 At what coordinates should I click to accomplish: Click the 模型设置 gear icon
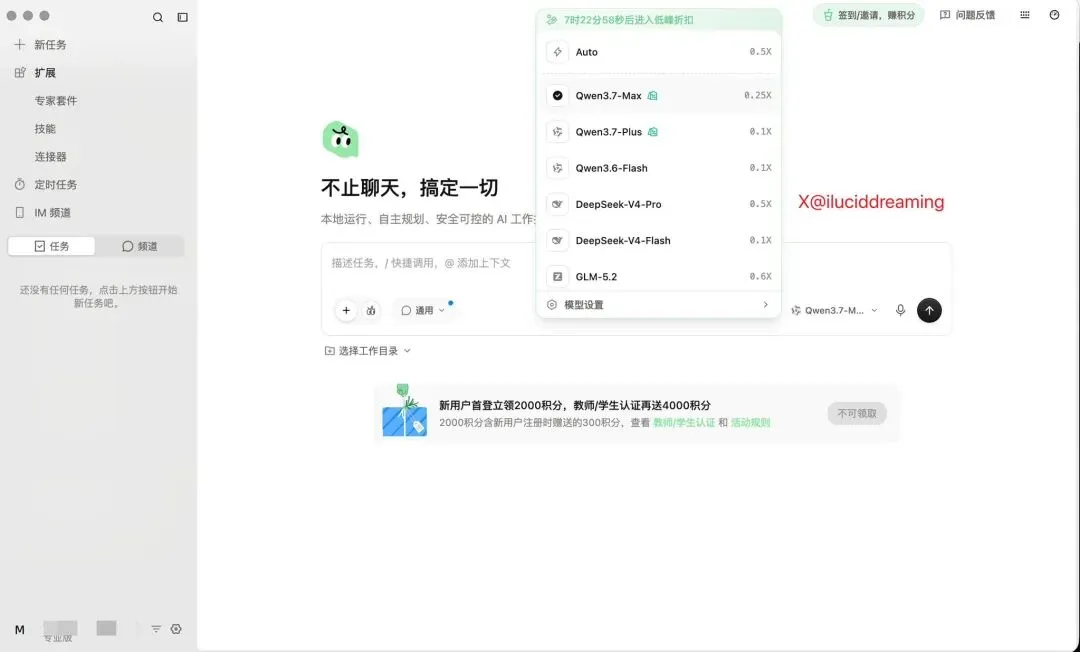point(552,305)
